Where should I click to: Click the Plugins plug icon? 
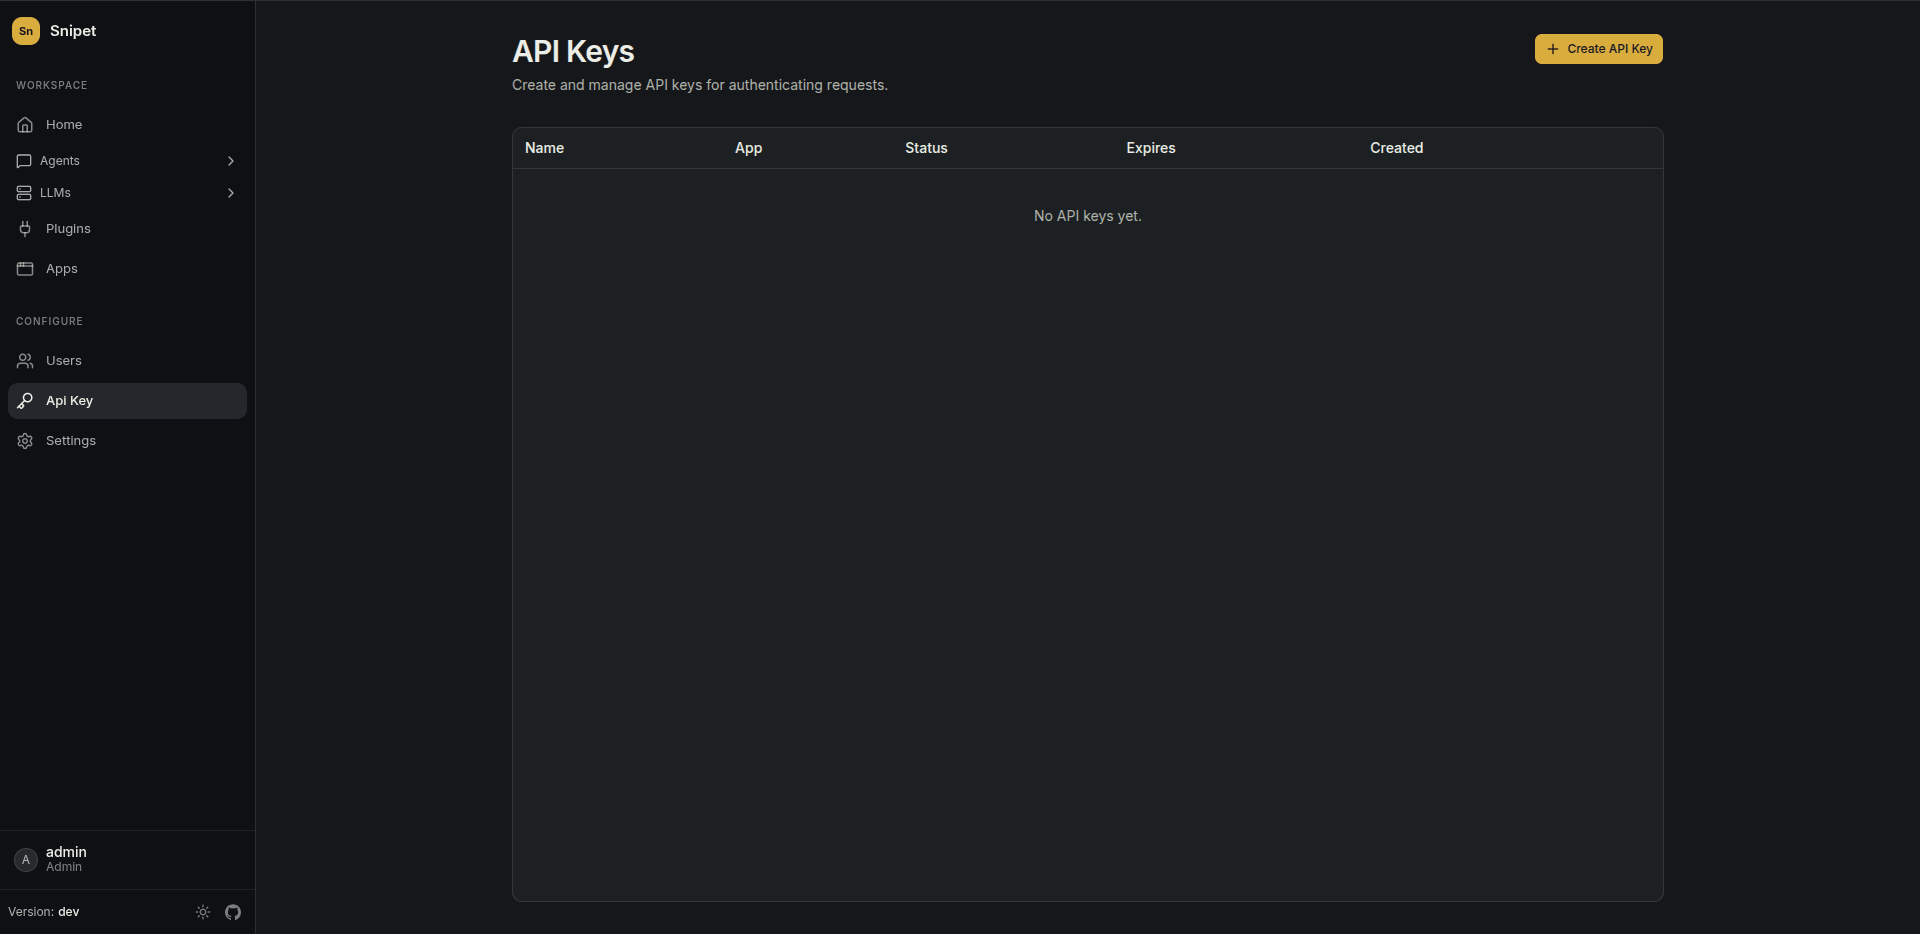coord(25,229)
